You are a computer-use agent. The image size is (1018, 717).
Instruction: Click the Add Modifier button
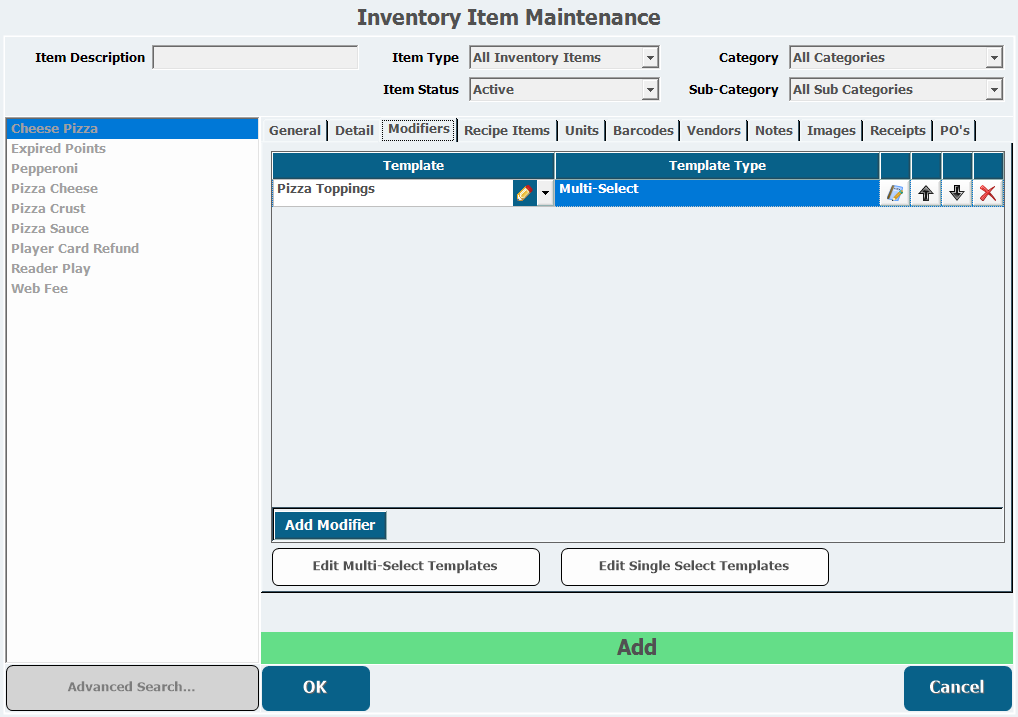330,525
